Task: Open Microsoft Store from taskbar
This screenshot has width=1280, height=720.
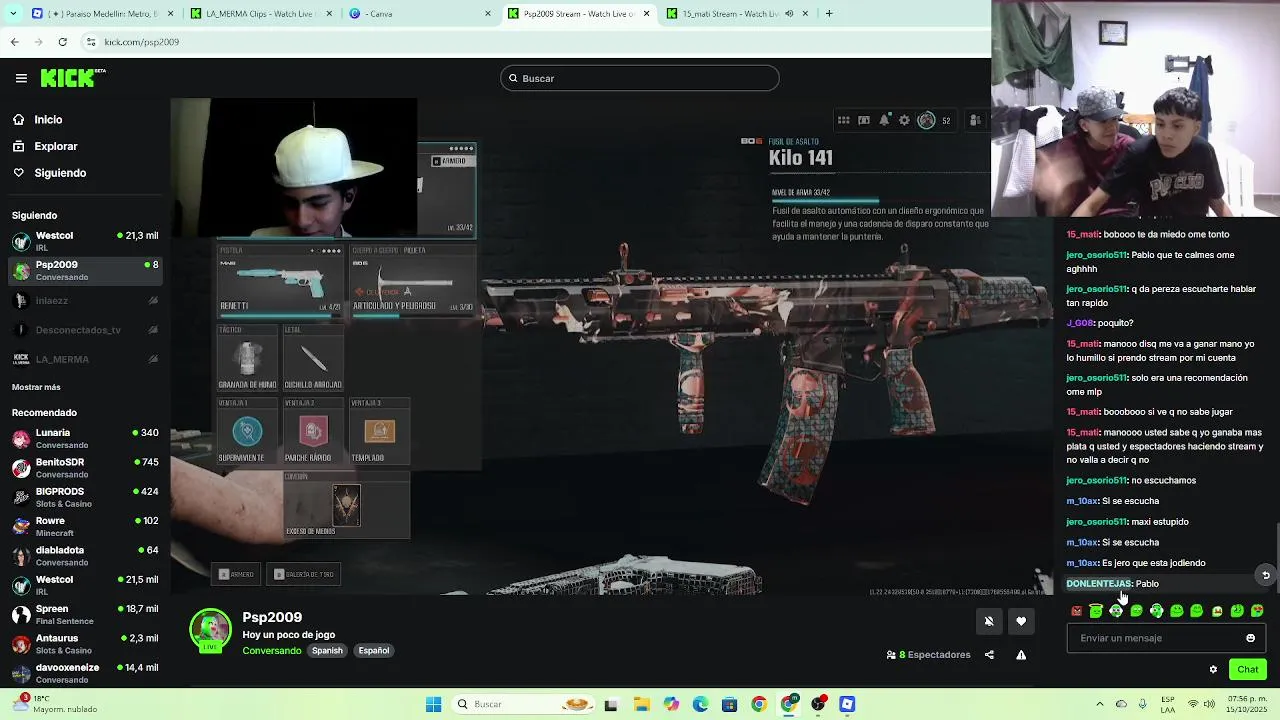Action: [729, 704]
